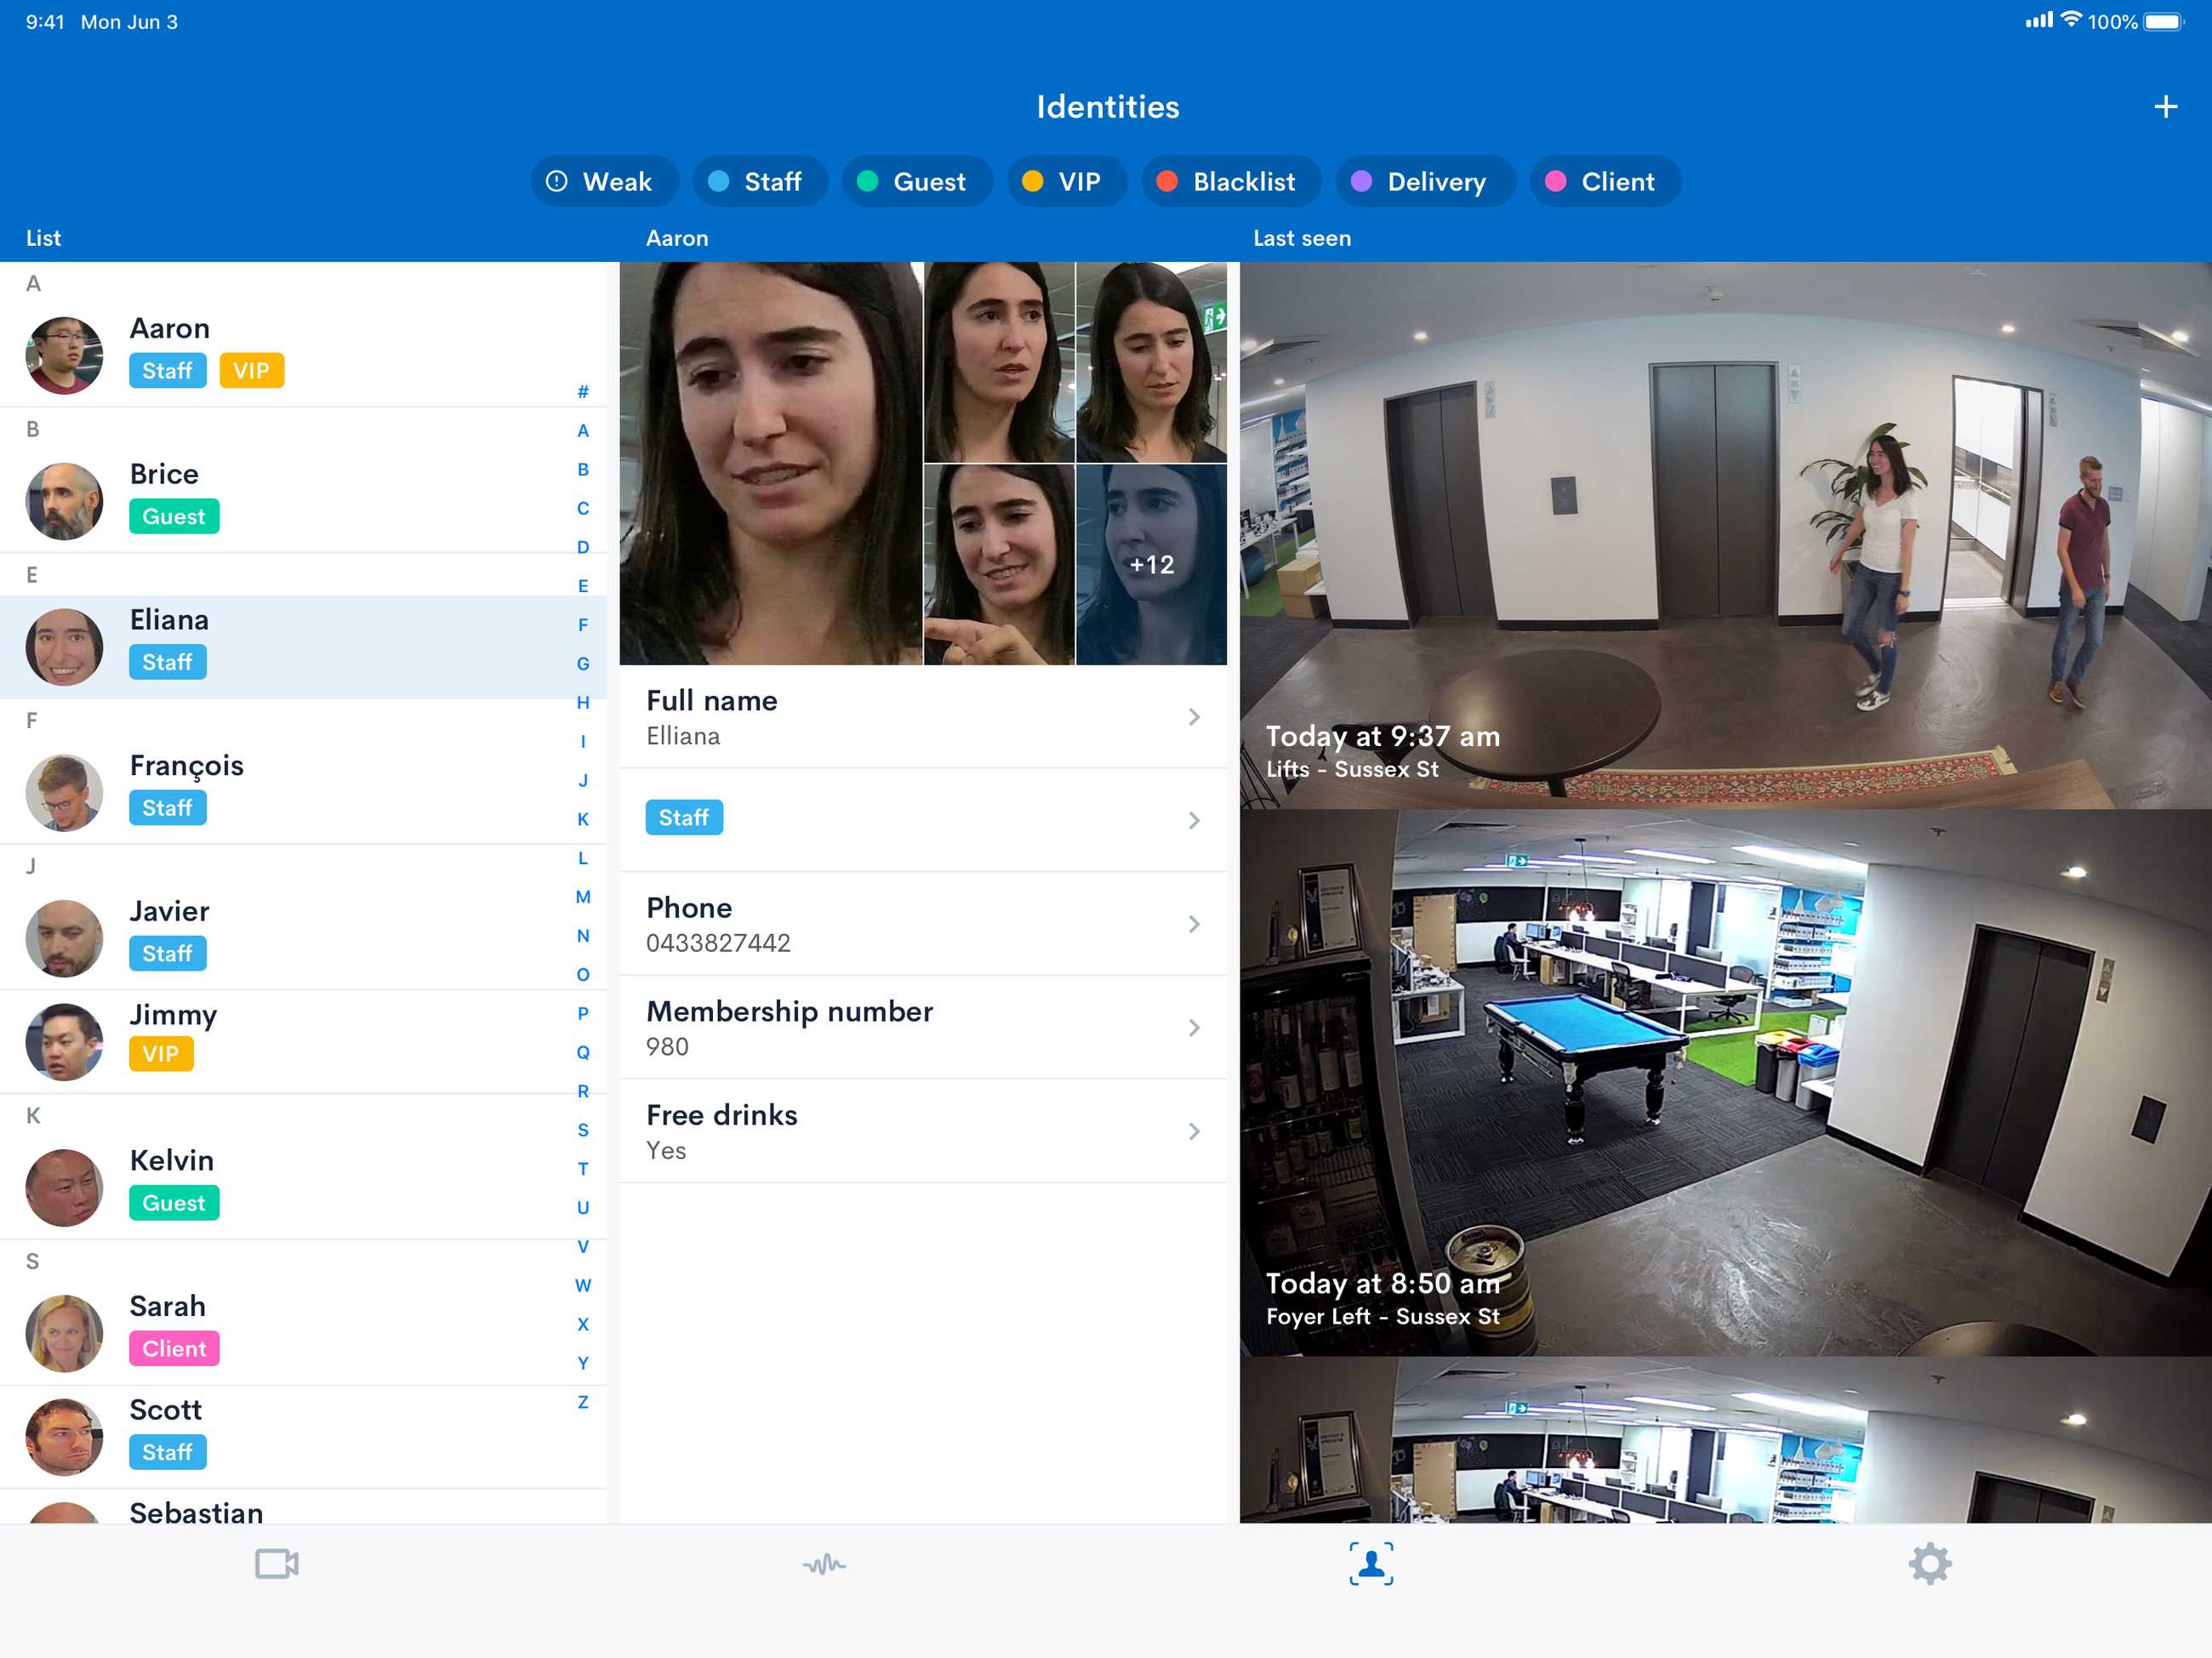The image size is (2212, 1658).
Task: Open the 9:37 am Lifts sighting
Action: click(x=1725, y=535)
